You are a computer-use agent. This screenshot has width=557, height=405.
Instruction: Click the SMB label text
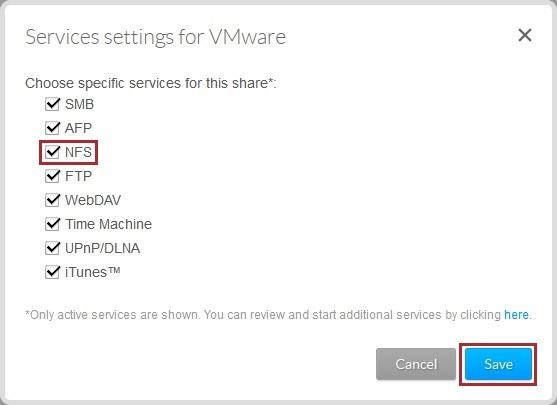click(80, 104)
